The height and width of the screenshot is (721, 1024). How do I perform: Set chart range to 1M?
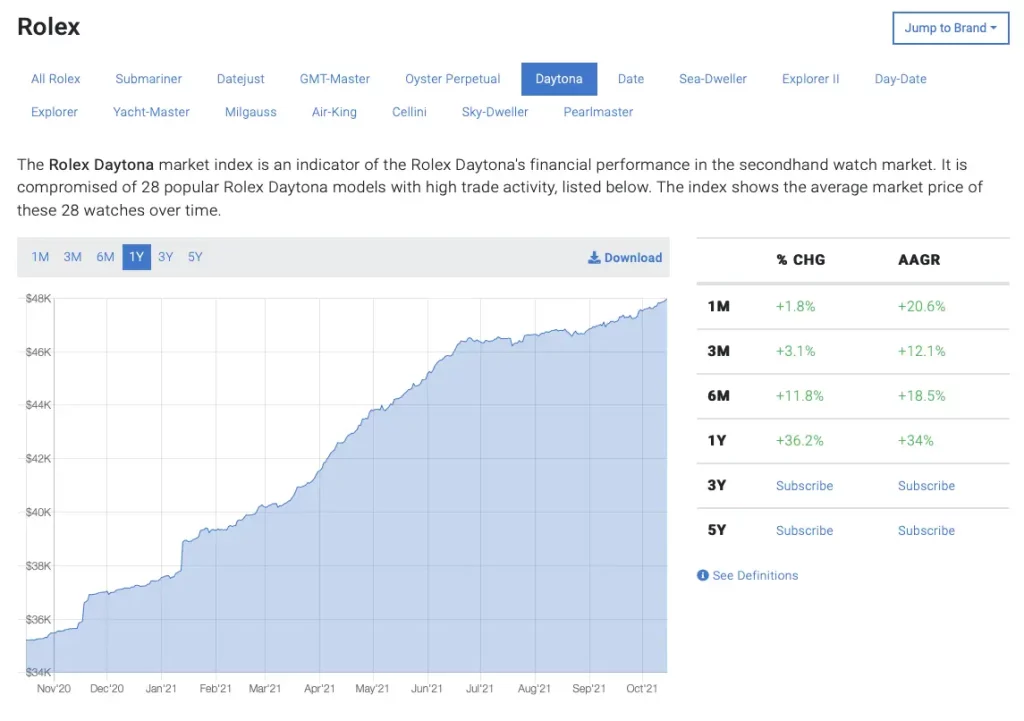(40, 257)
